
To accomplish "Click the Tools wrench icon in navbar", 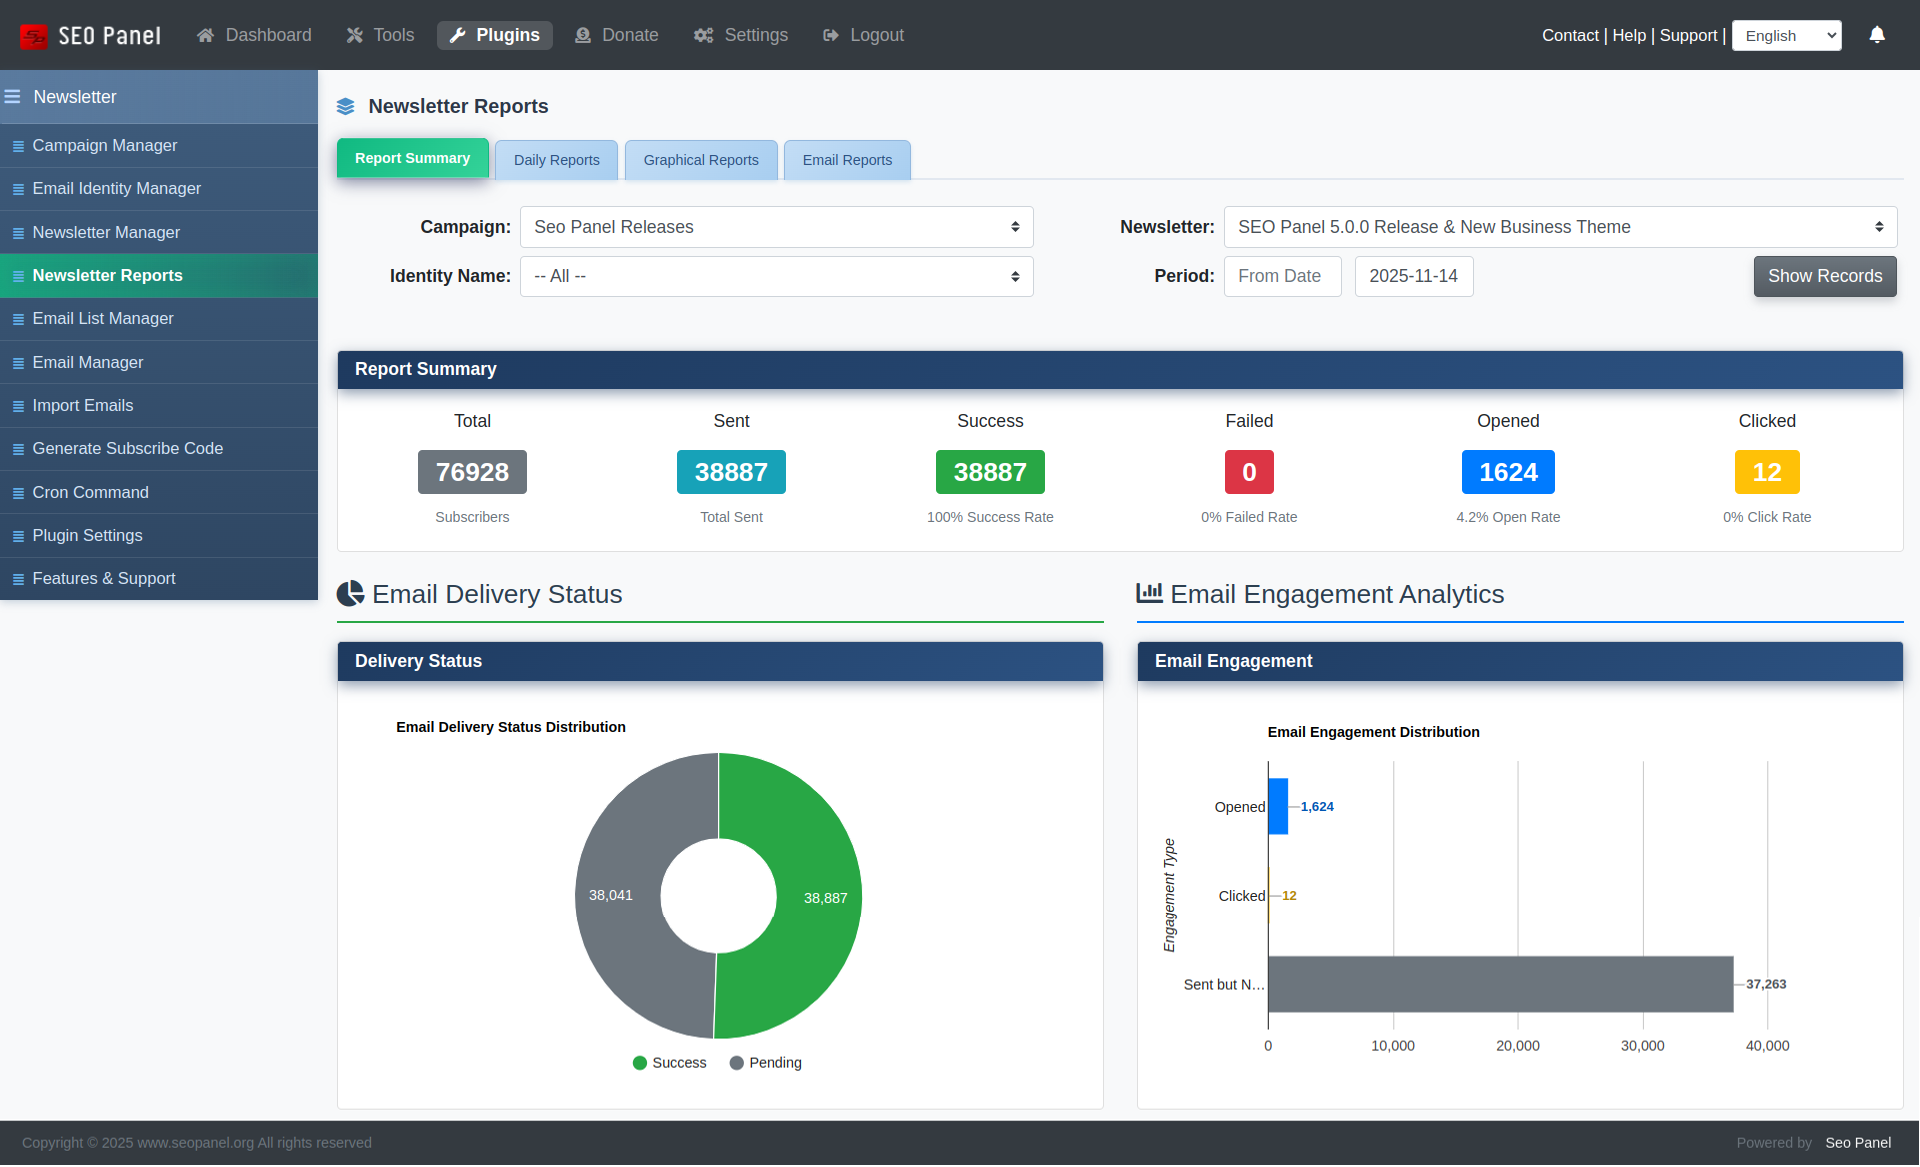I will click(x=354, y=35).
